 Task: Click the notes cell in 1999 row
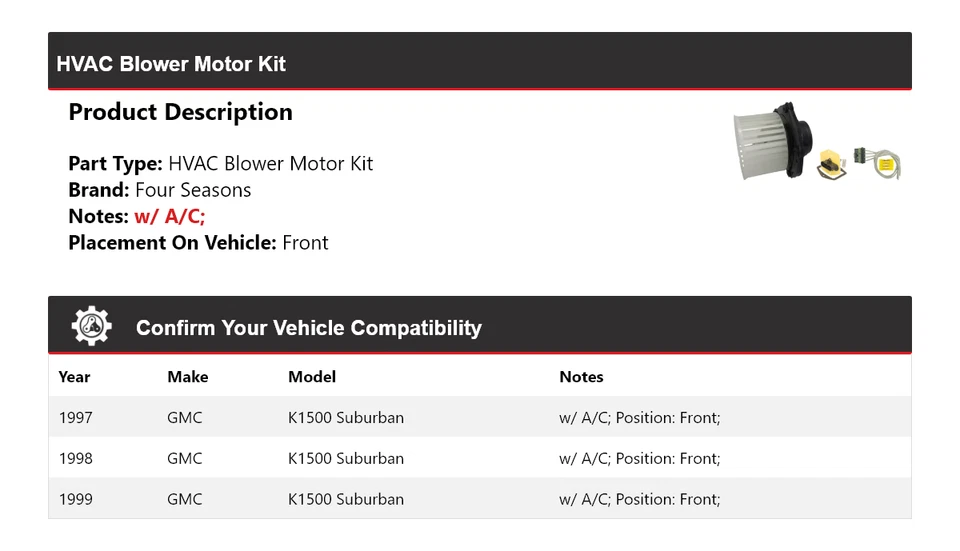[x=639, y=499]
